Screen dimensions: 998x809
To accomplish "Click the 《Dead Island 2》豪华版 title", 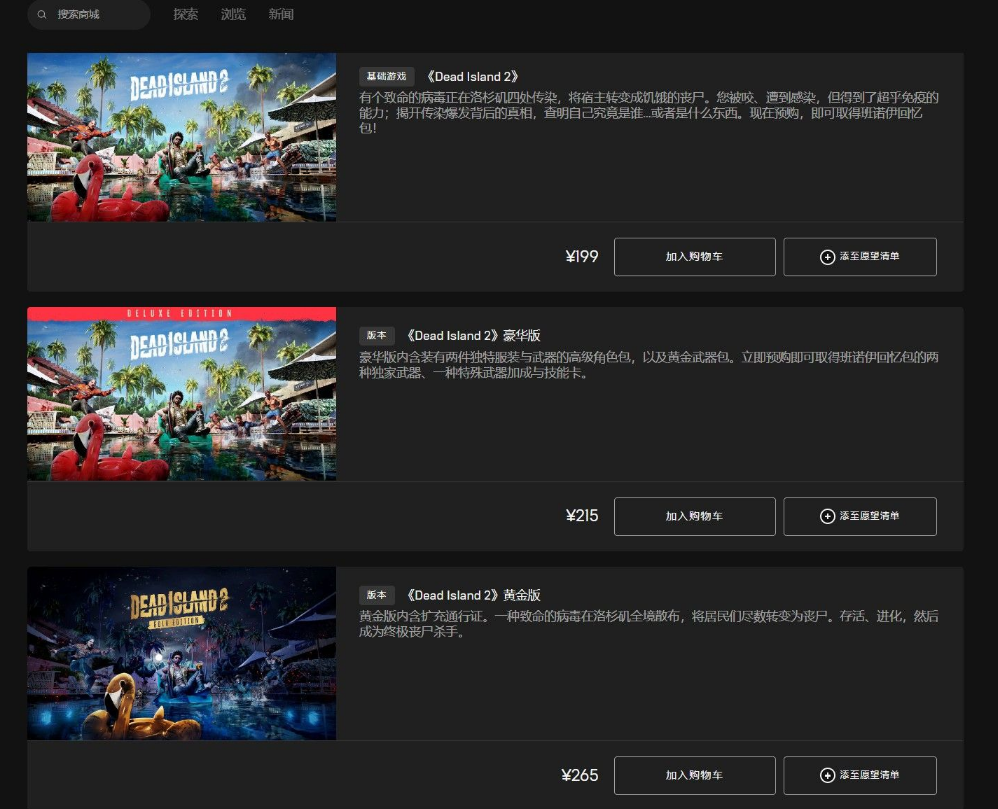I will tap(472, 335).
